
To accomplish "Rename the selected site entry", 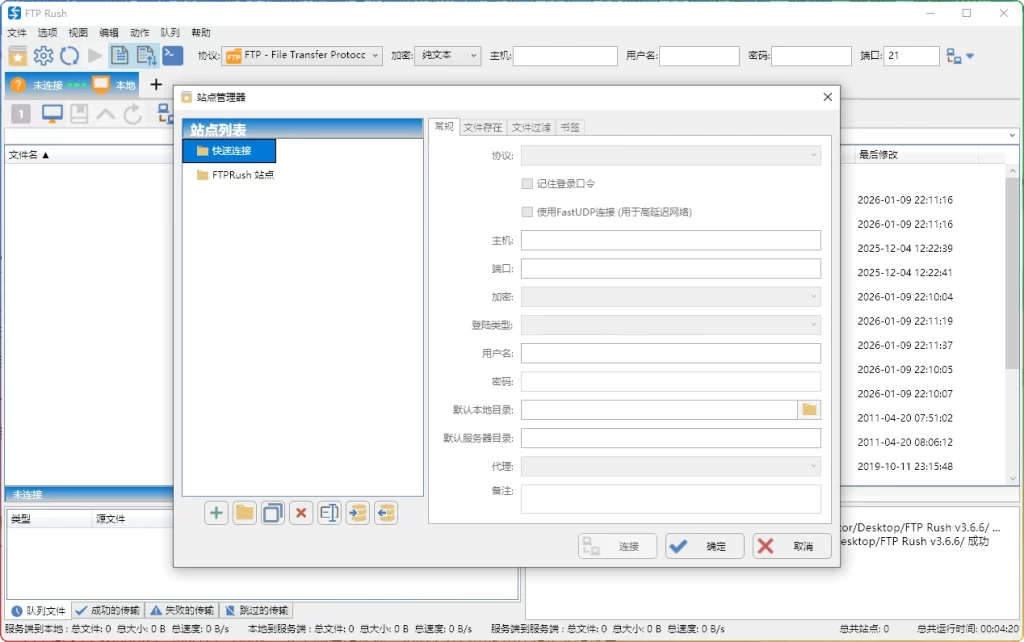I will tap(328, 513).
